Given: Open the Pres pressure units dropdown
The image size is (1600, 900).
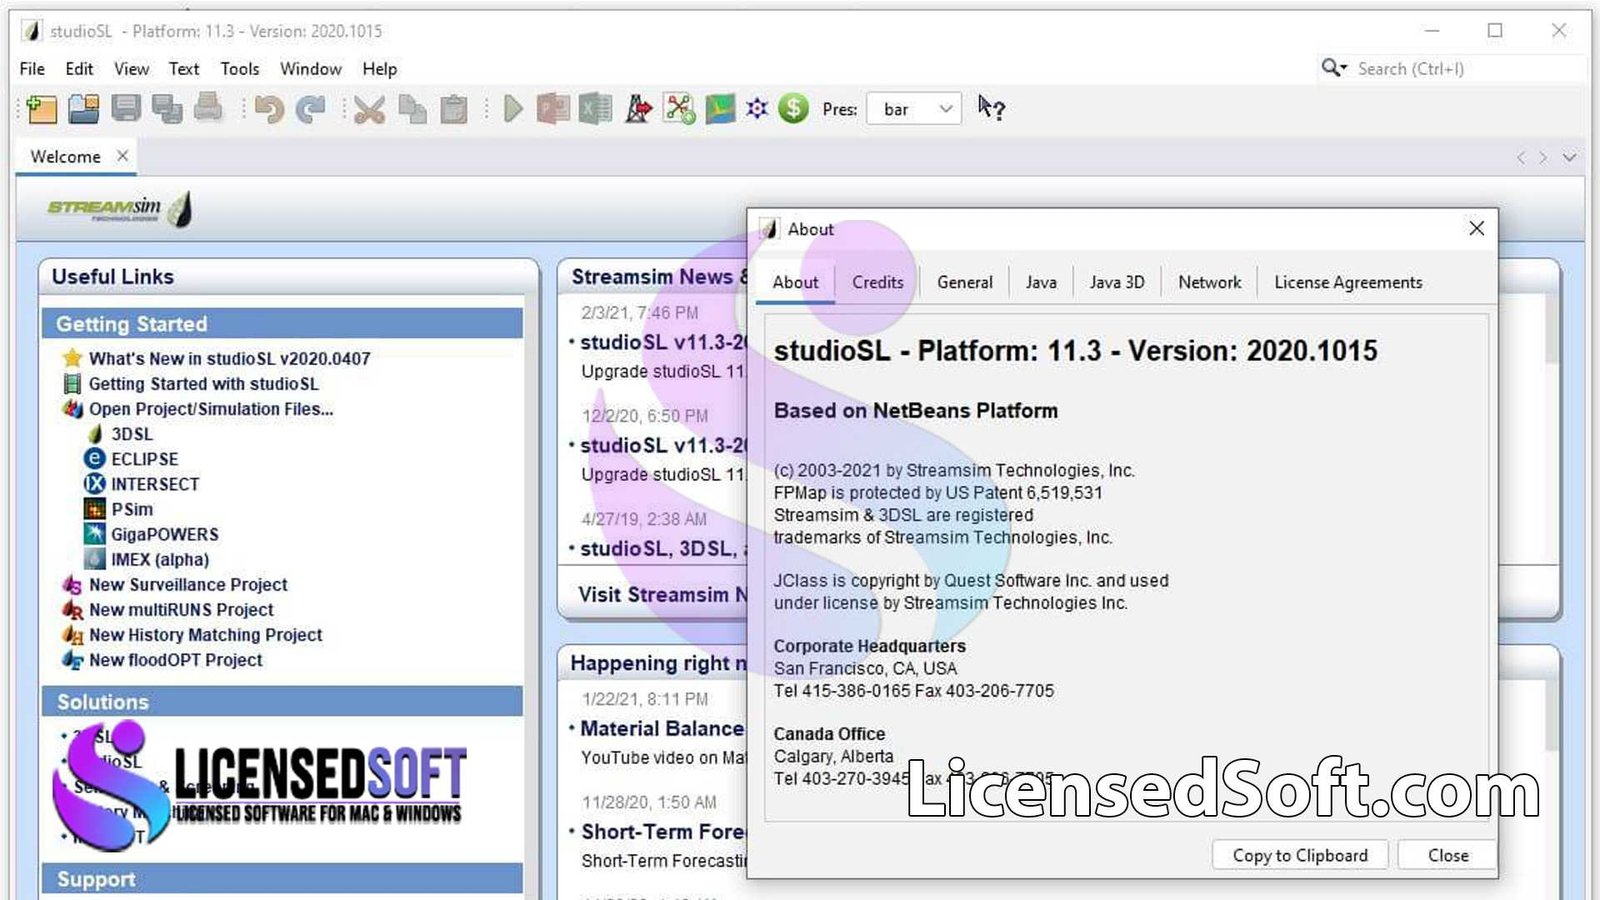Looking at the screenshot, I should click(914, 108).
